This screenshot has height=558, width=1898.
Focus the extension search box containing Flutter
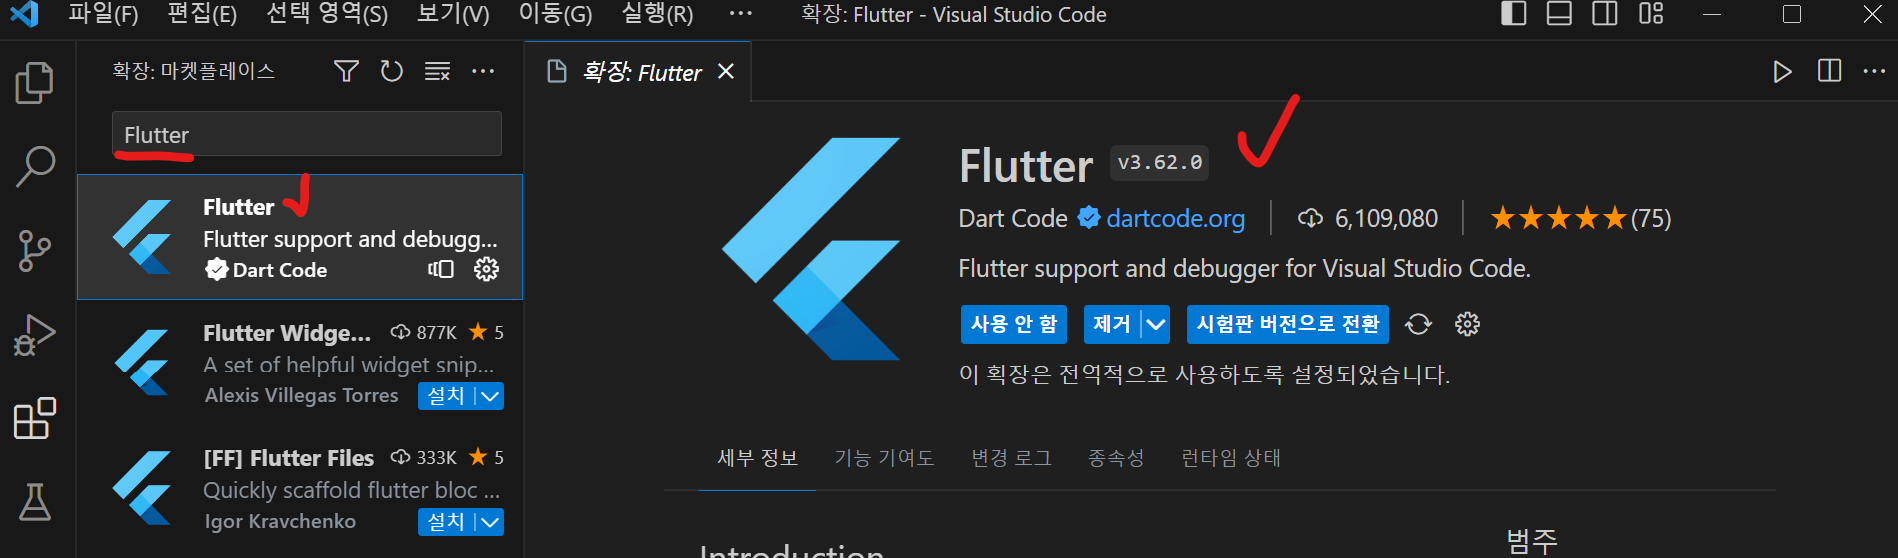(307, 134)
